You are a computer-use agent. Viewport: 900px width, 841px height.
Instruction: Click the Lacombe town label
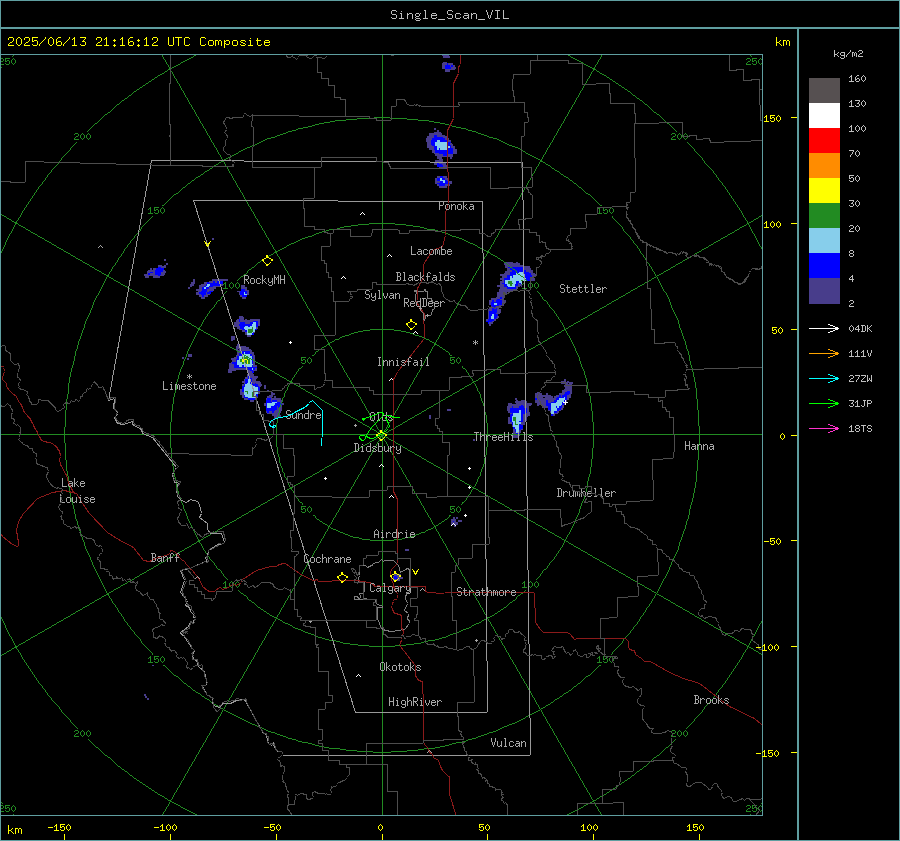click(431, 251)
